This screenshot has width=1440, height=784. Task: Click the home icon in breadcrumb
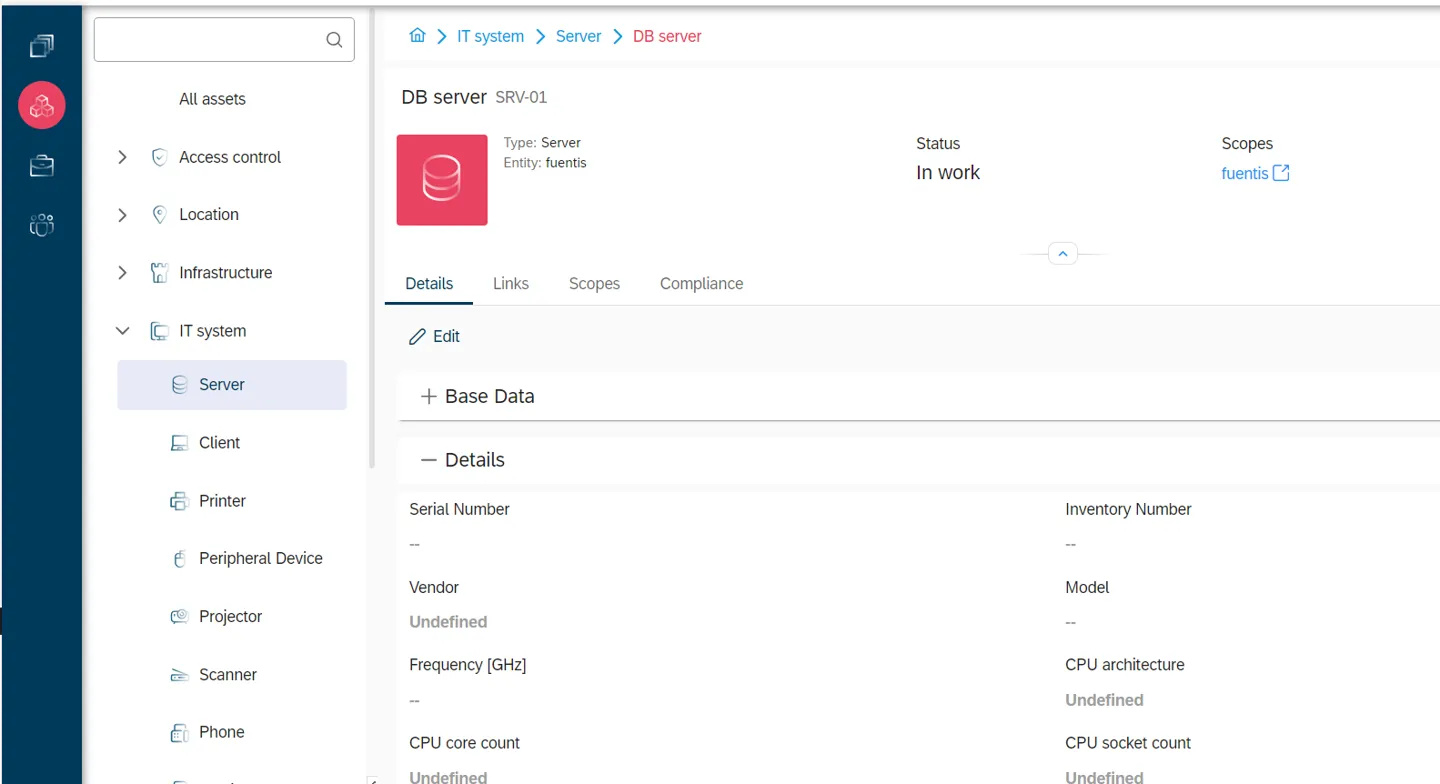(417, 36)
